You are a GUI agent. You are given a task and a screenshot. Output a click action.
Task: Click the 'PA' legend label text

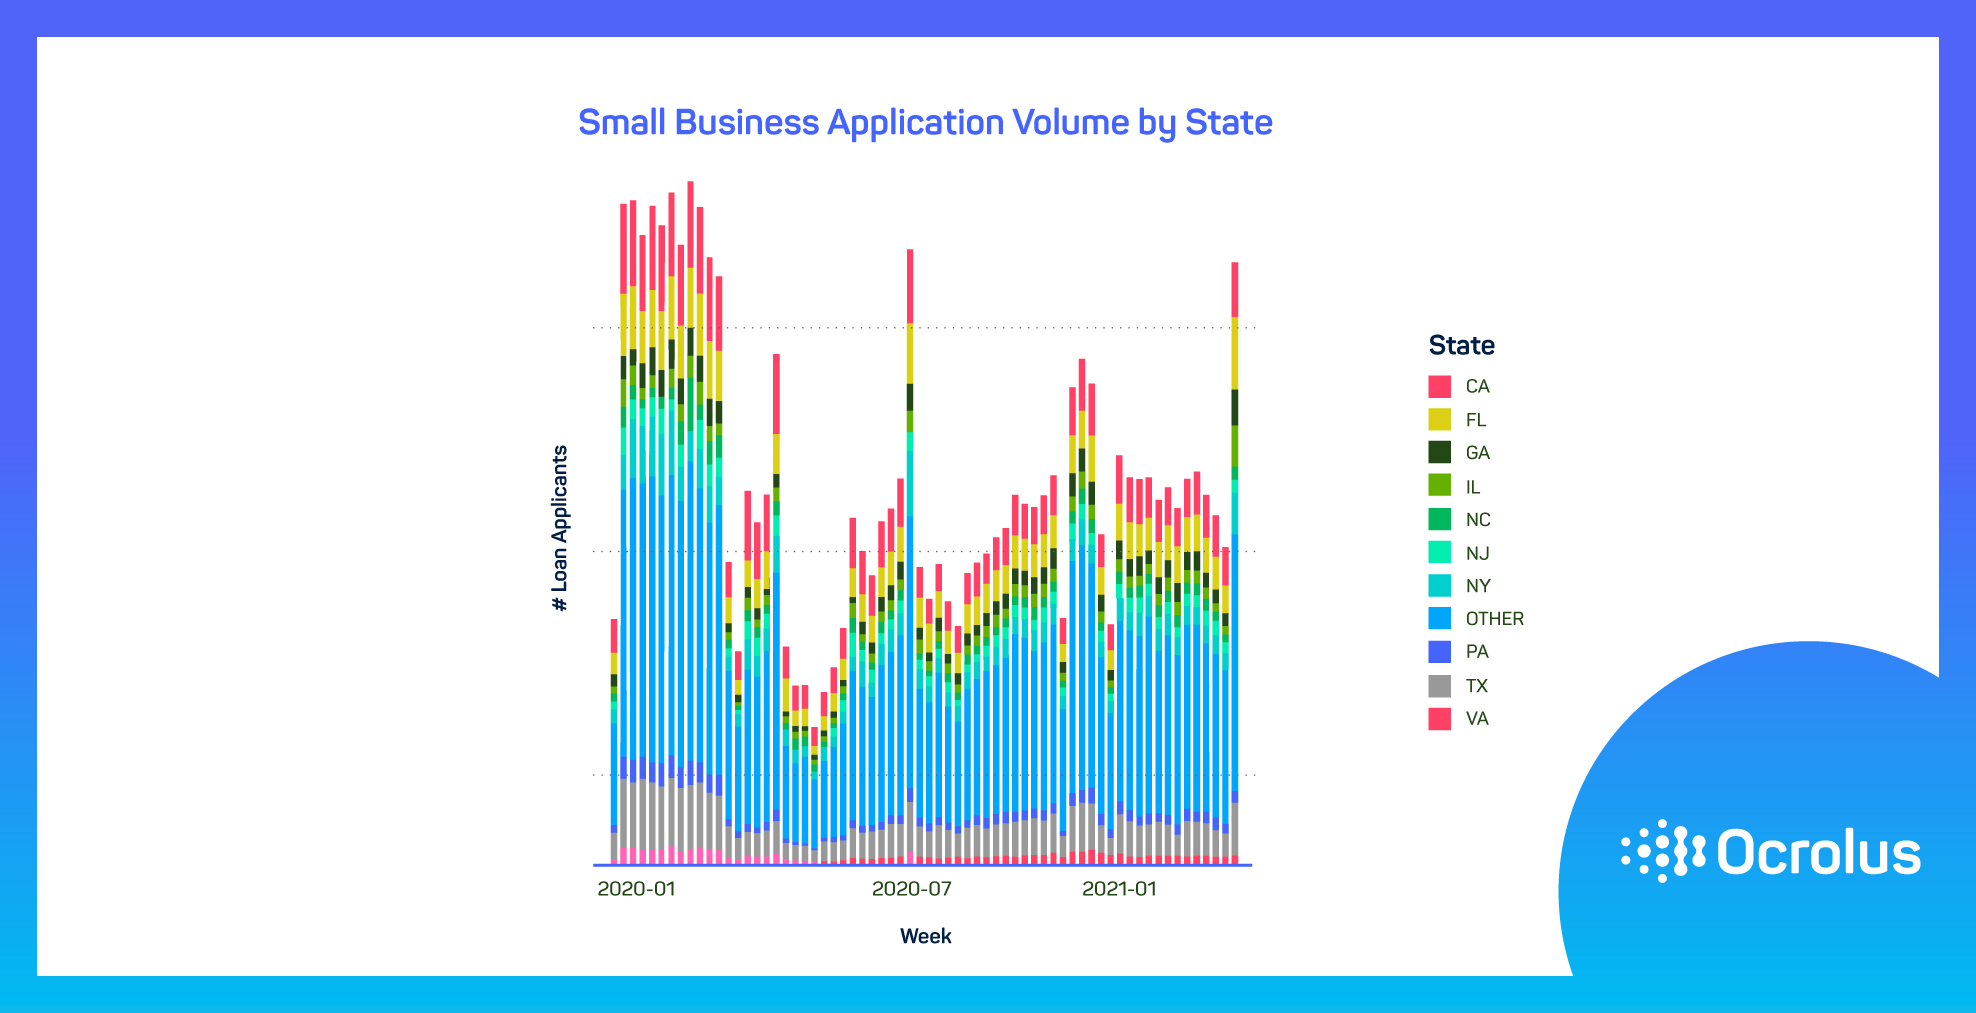click(1477, 652)
